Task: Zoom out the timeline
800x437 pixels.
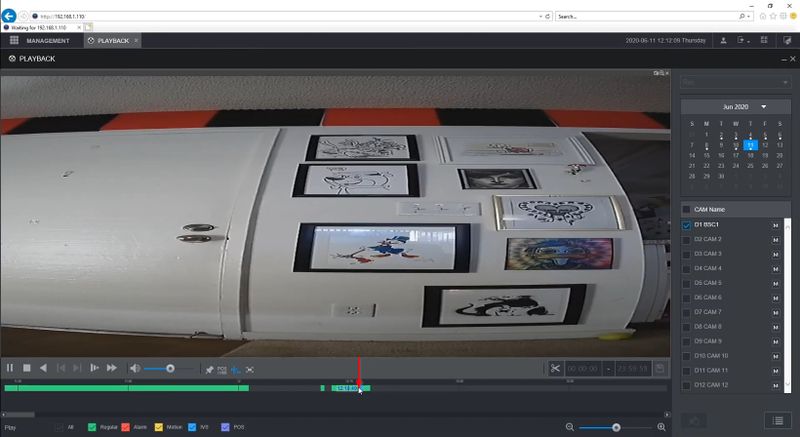Action: 570,427
